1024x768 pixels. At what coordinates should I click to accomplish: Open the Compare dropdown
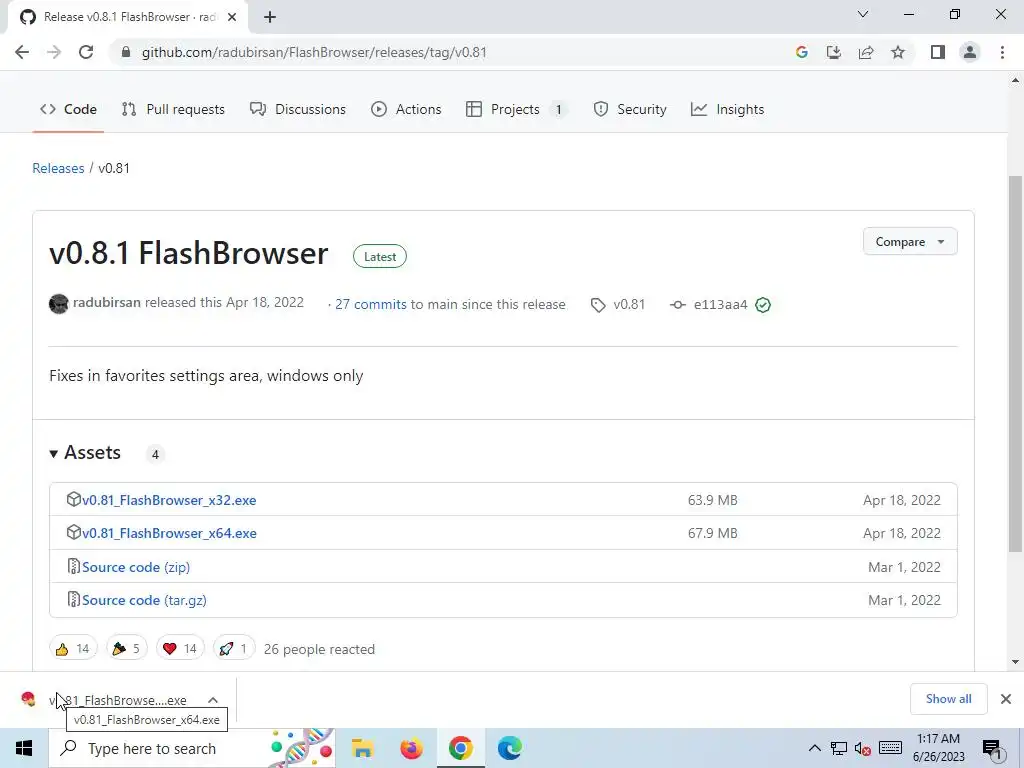[910, 242]
